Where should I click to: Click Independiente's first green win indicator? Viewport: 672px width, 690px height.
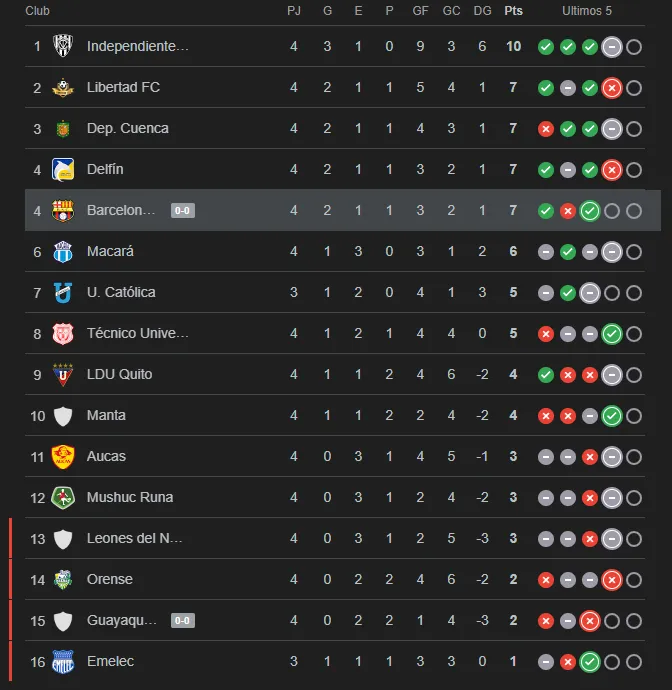tap(546, 46)
